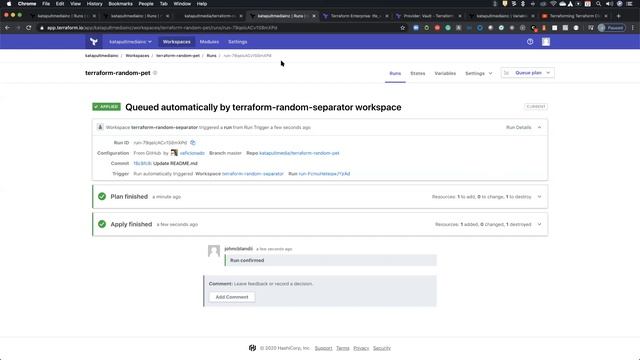The height and width of the screenshot is (360, 640).
Task: Click the Terms link in footer
Action: coord(342,348)
